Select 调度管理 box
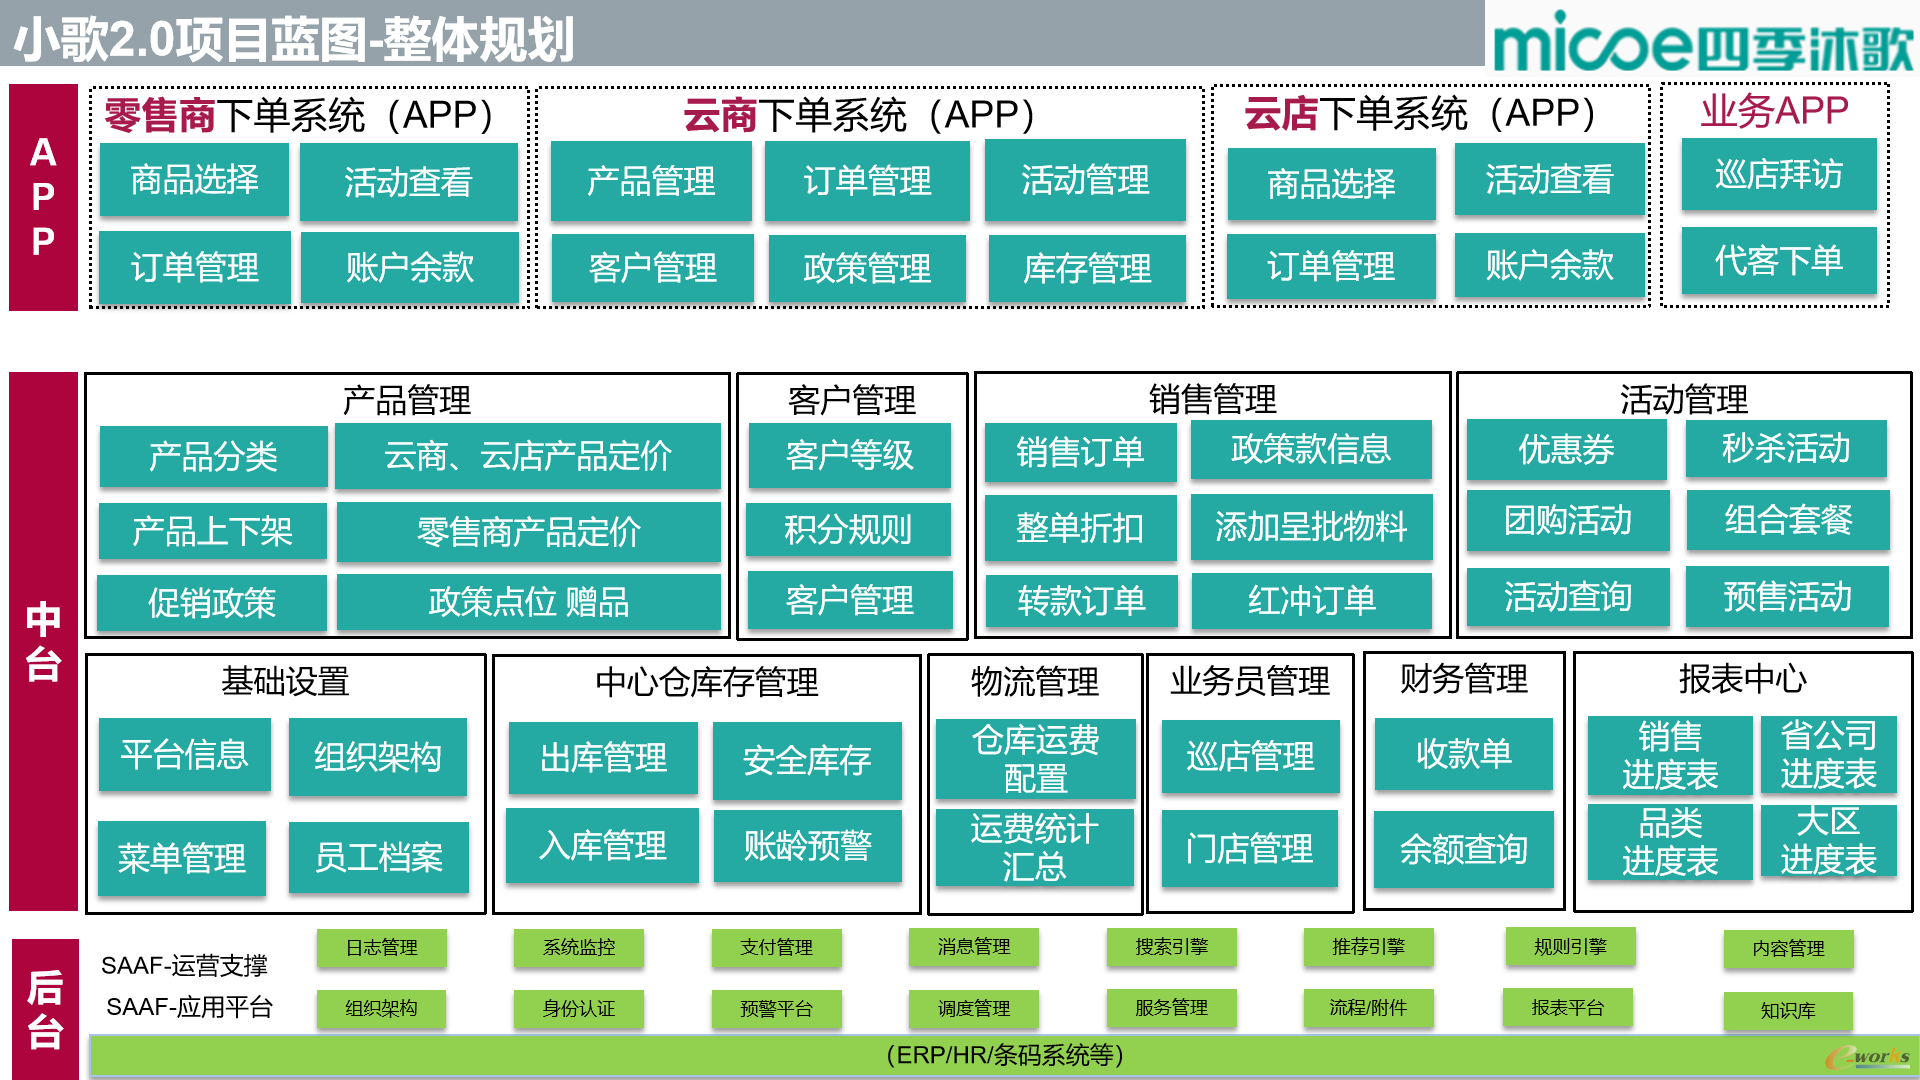Image resolution: width=1920 pixels, height=1080 pixels. pyautogui.click(x=974, y=1009)
